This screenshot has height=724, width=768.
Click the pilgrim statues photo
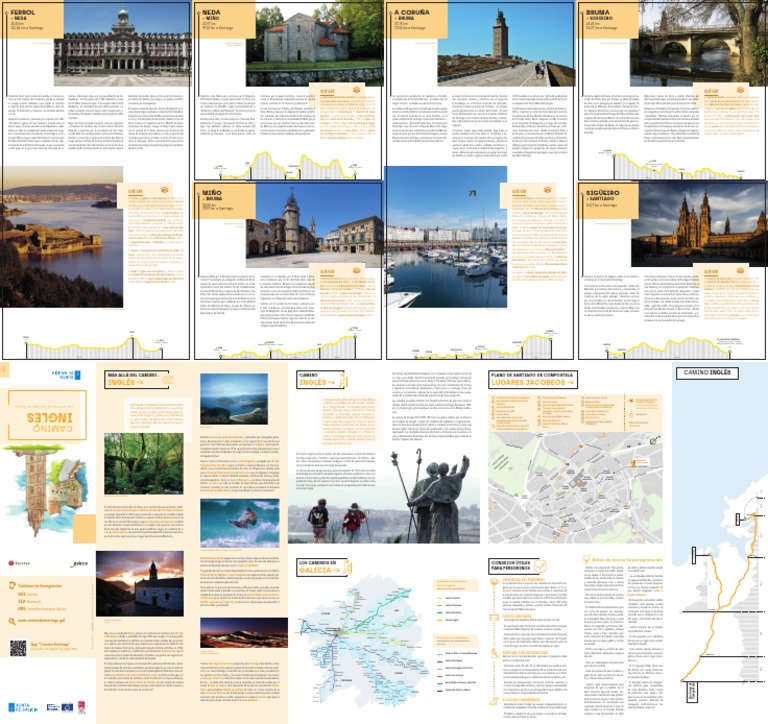[384, 497]
